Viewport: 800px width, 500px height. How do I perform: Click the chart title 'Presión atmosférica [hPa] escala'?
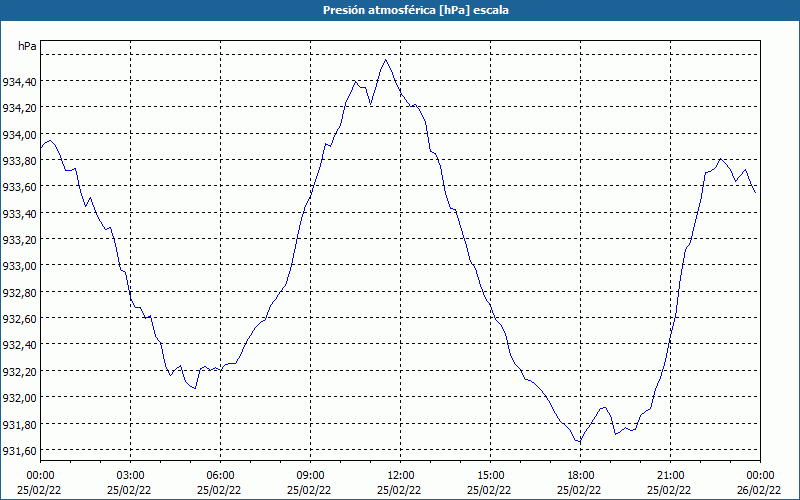pyautogui.click(x=416, y=10)
